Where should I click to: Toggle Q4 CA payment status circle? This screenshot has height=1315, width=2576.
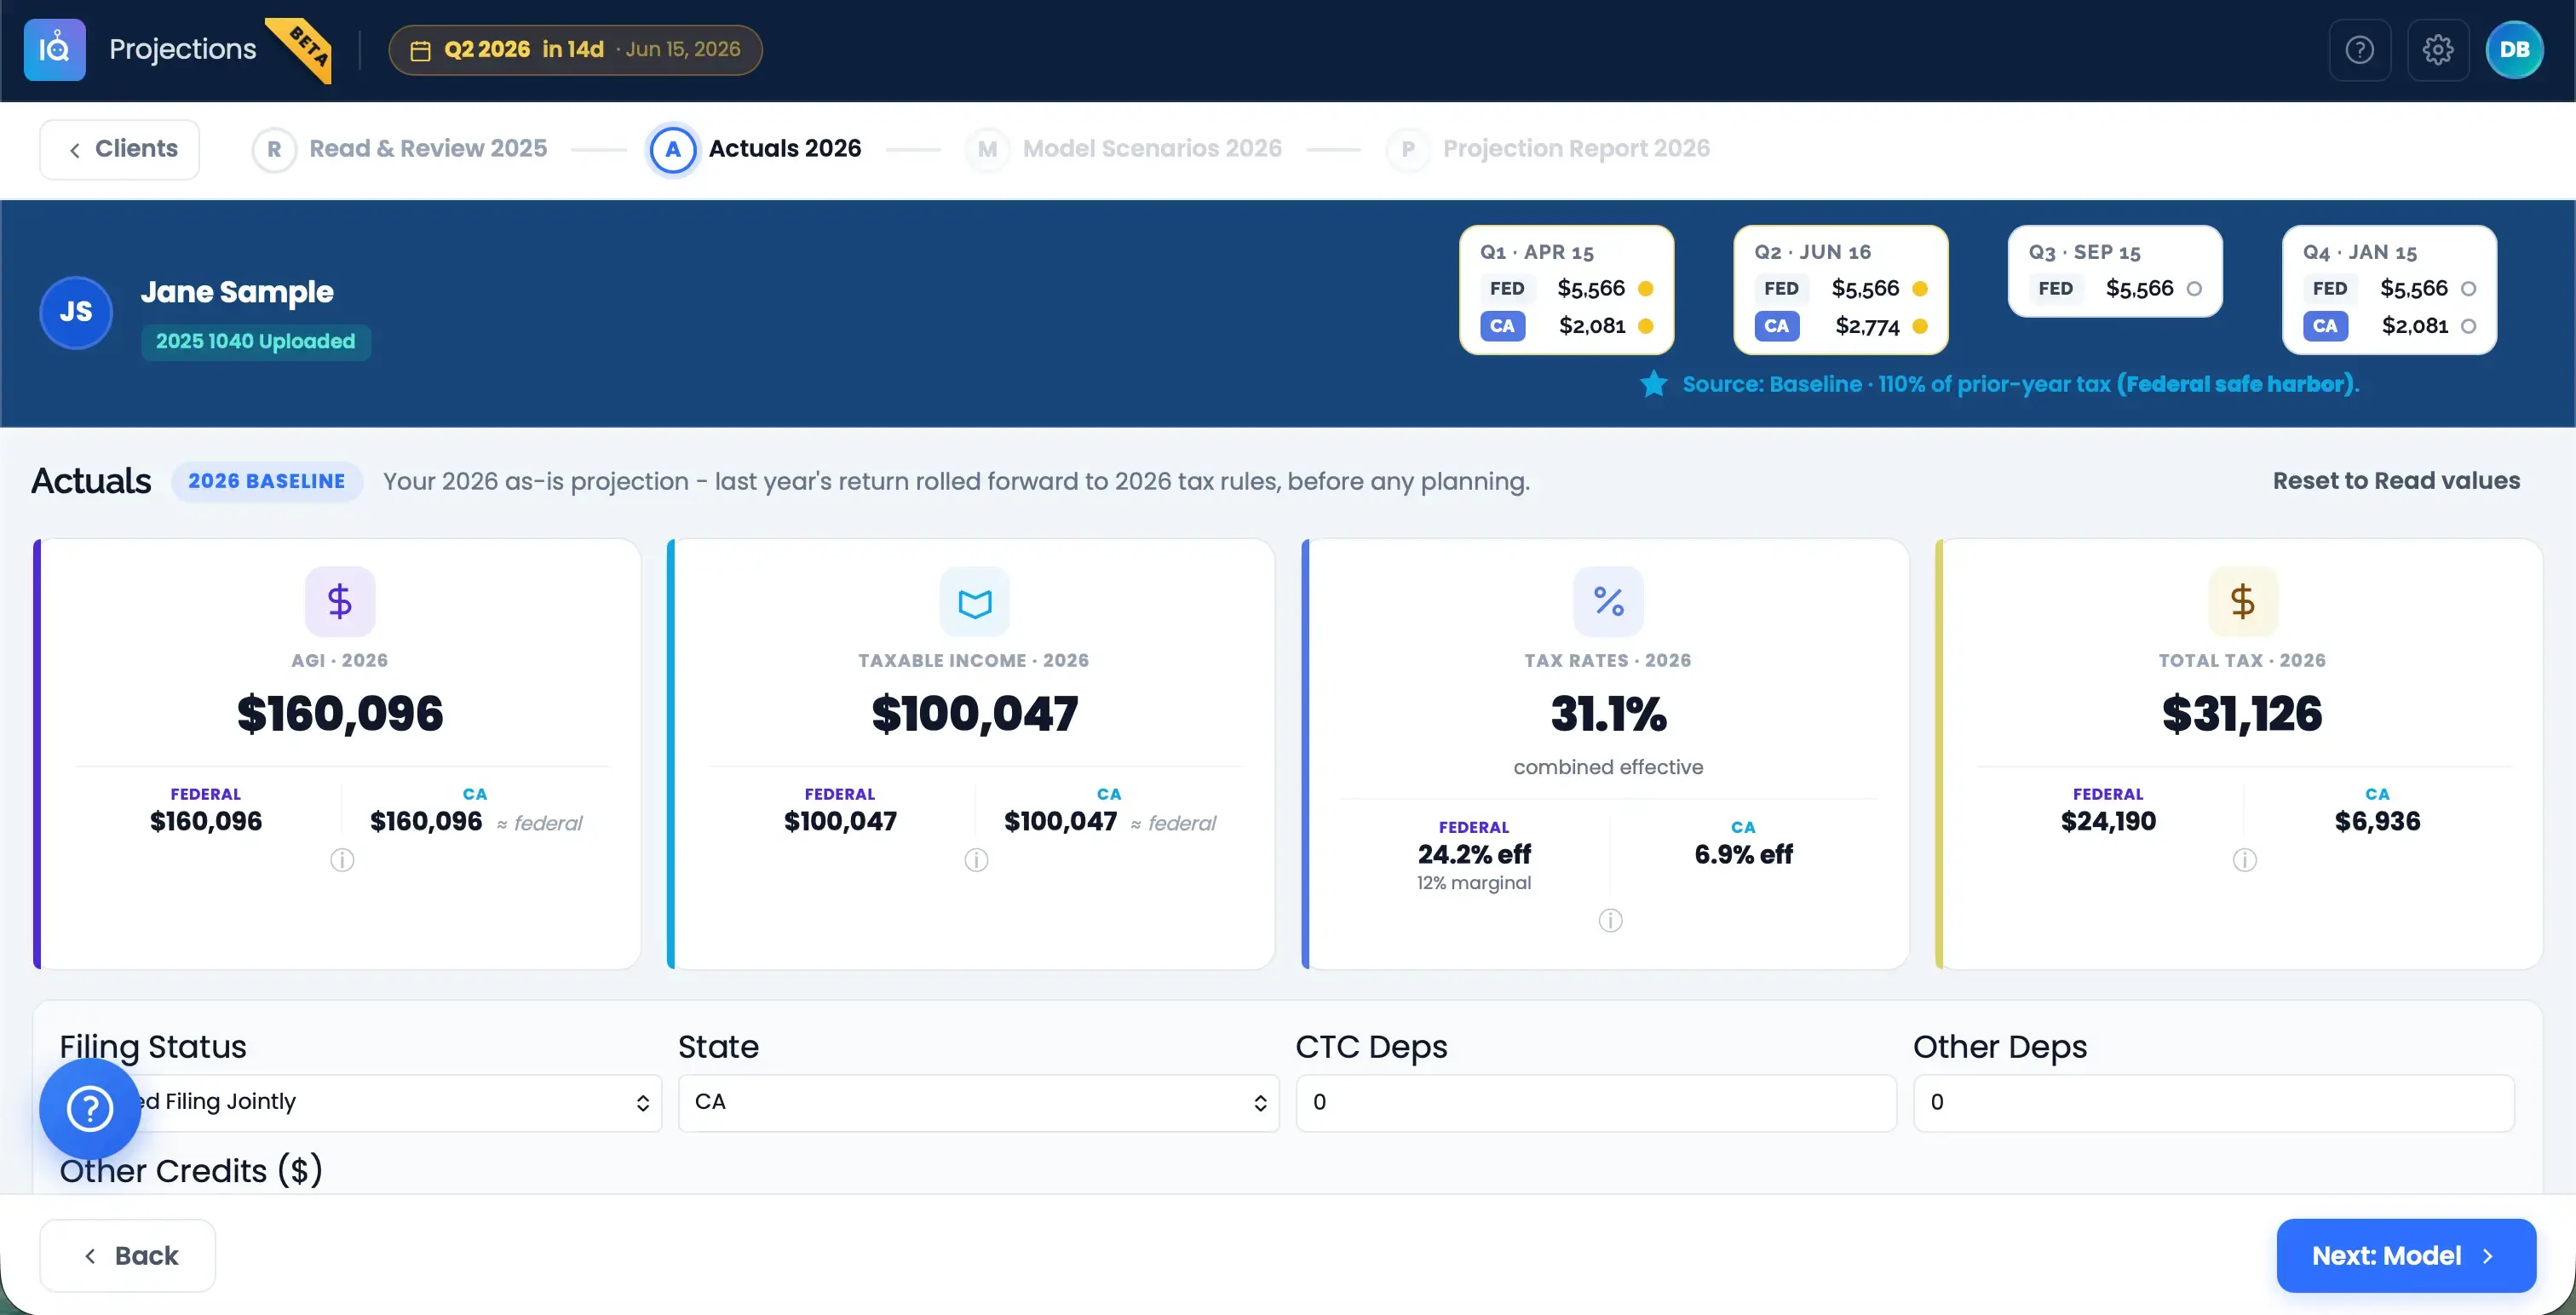click(2468, 326)
